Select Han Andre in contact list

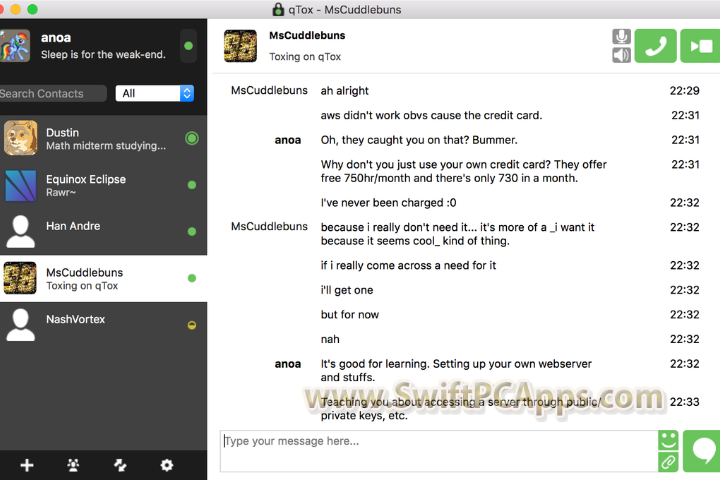(x=103, y=232)
